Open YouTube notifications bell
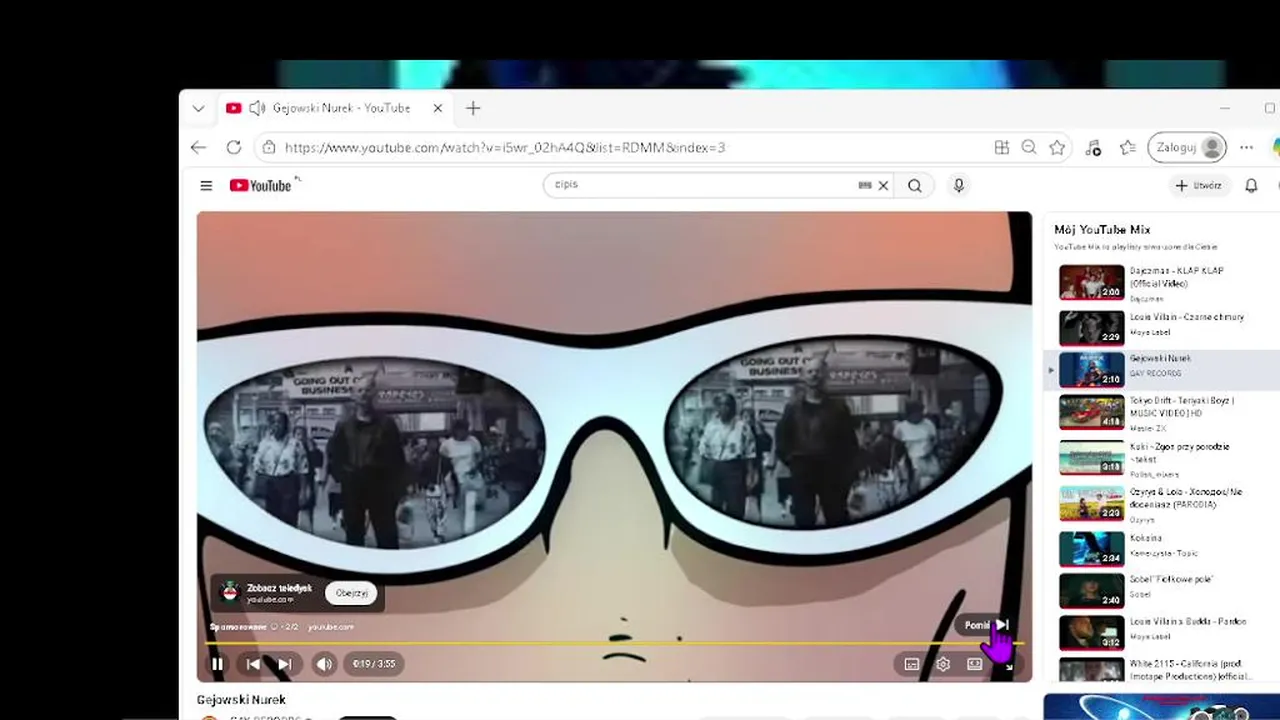Image resolution: width=1280 pixels, height=720 pixels. (x=1251, y=185)
